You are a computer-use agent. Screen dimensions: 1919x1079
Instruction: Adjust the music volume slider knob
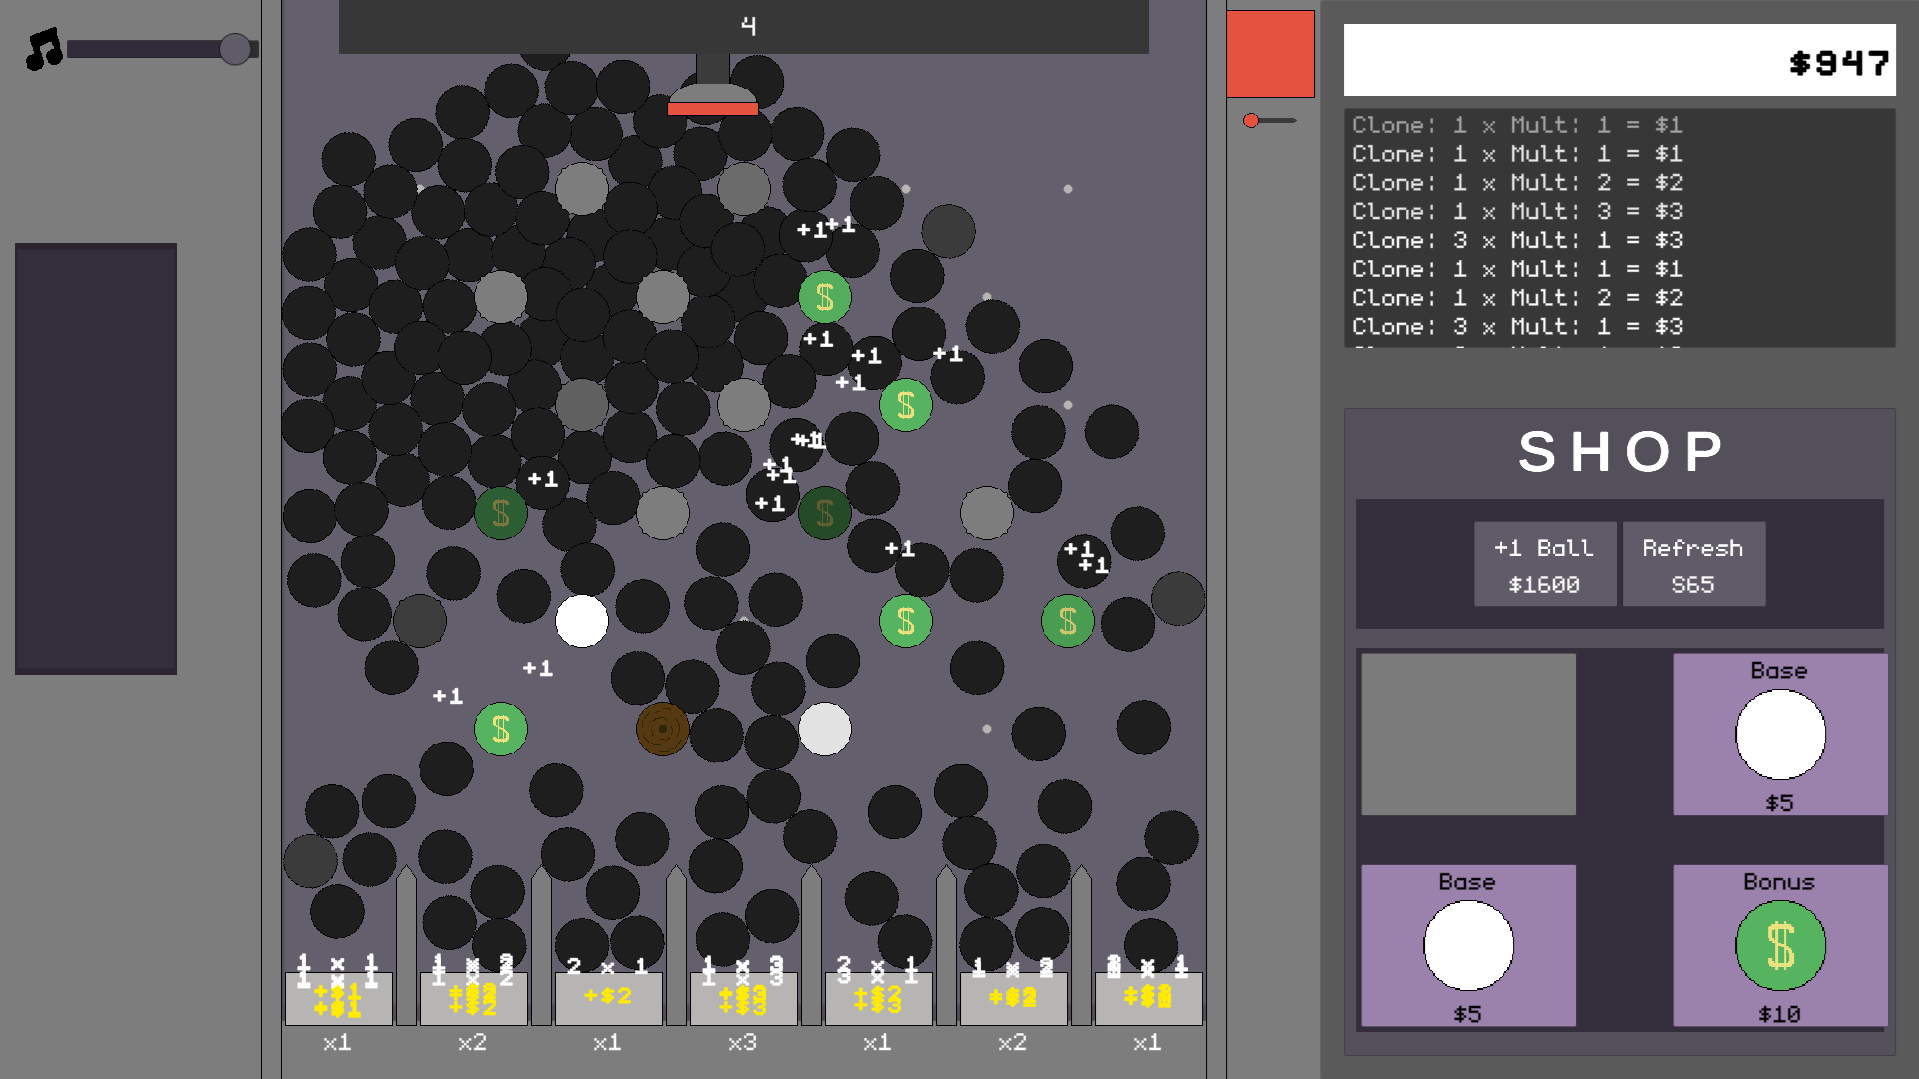click(x=235, y=49)
